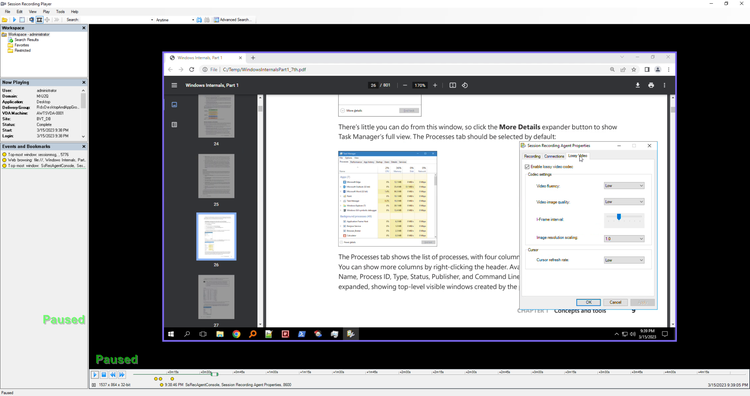Click the stop square icon in top toolbar
Image resolution: width=750 pixels, height=396 pixels.
pyautogui.click(x=22, y=20)
